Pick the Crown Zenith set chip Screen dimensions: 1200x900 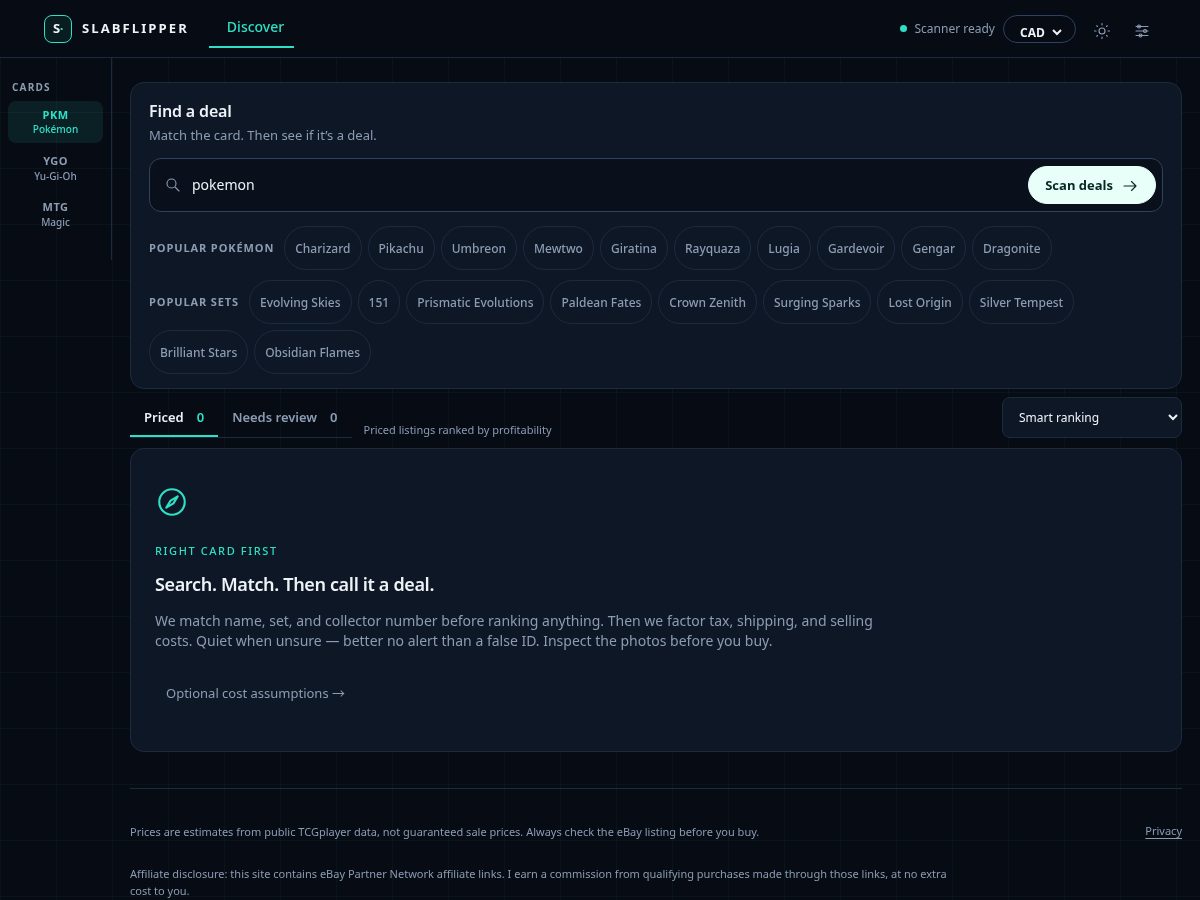click(x=707, y=302)
